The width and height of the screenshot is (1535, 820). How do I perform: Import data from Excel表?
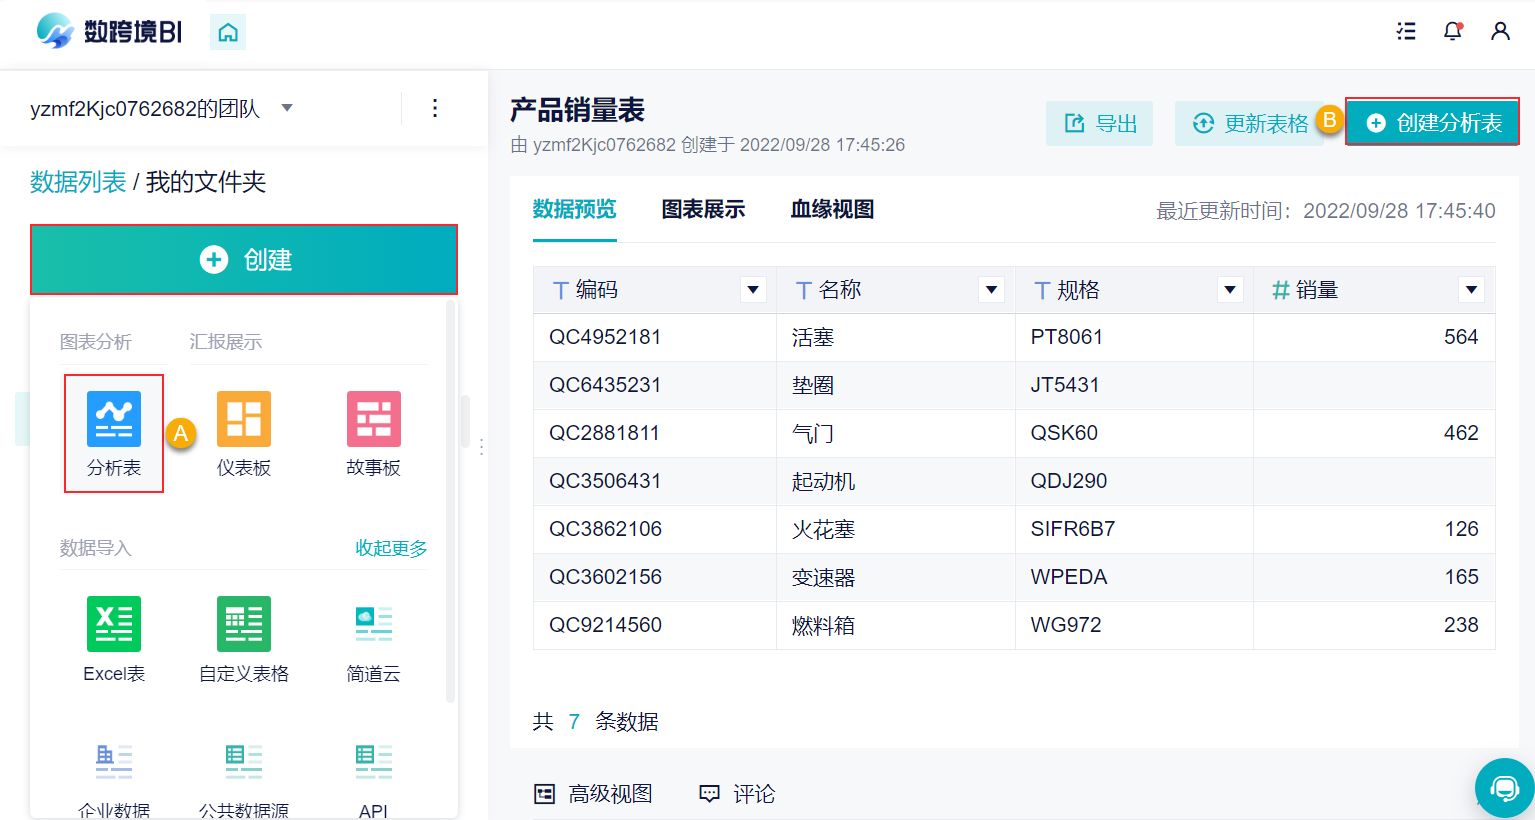coord(114,639)
